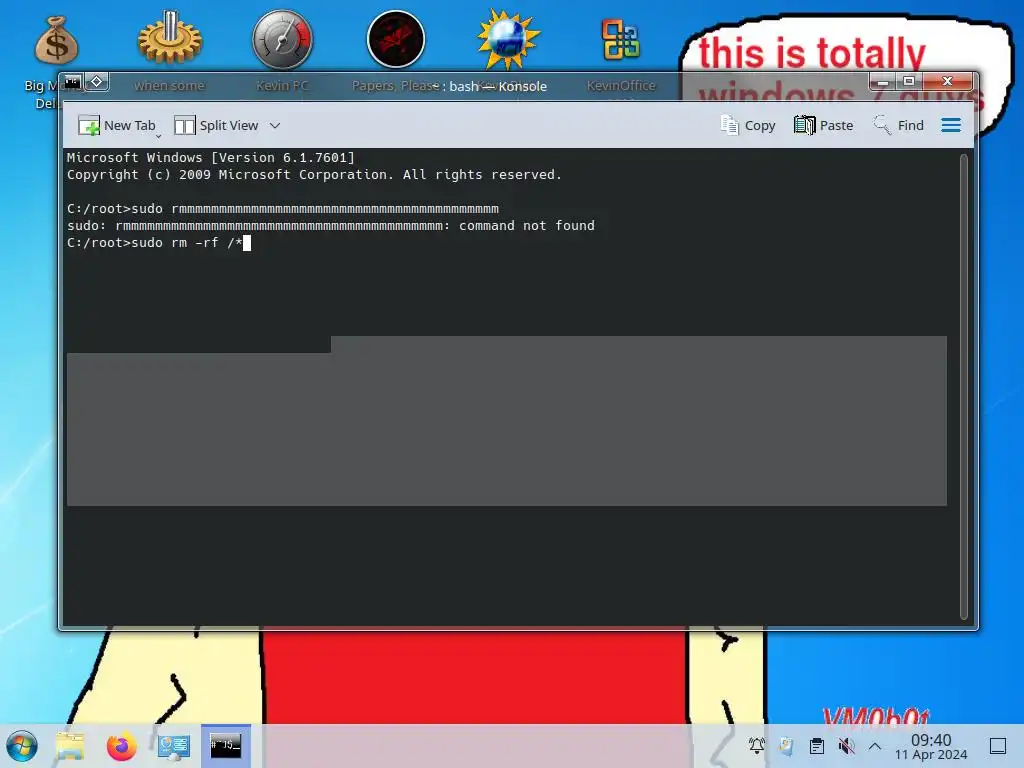Click the Paste toolbar button
The width and height of the screenshot is (1024, 768).
pyautogui.click(x=824, y=125)
